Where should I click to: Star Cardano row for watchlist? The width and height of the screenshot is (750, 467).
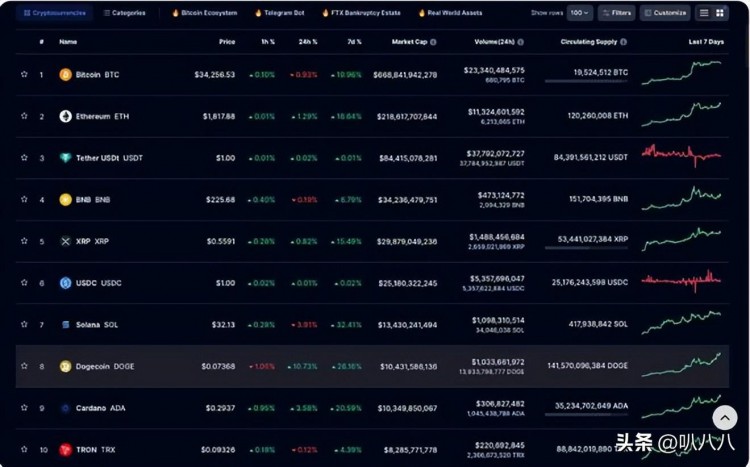tap(24, 407)
